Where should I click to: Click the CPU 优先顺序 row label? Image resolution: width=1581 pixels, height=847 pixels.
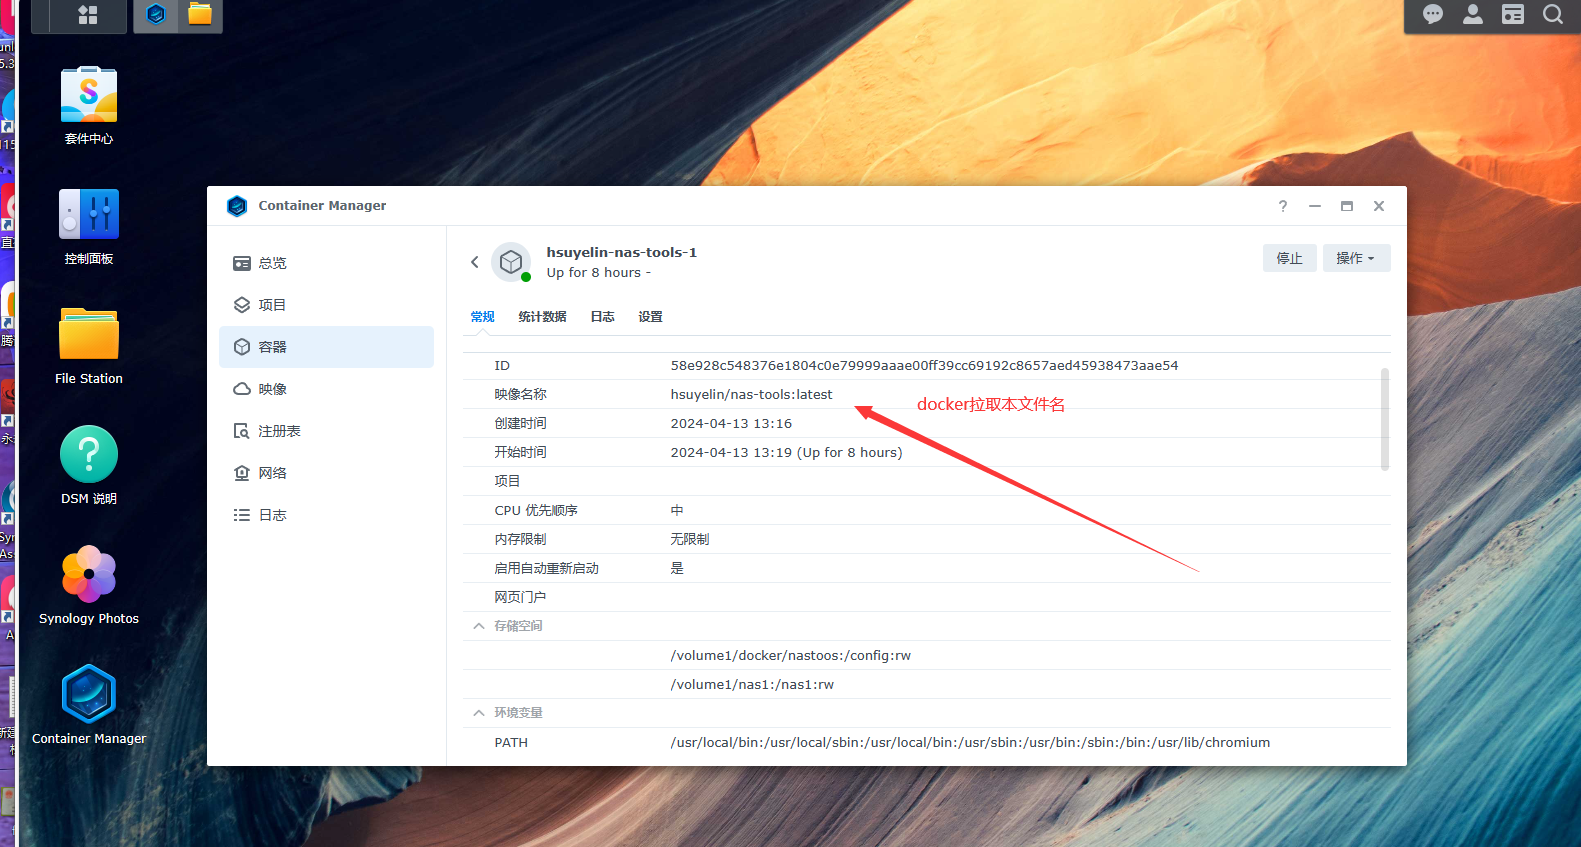click(x=536, y=511)
